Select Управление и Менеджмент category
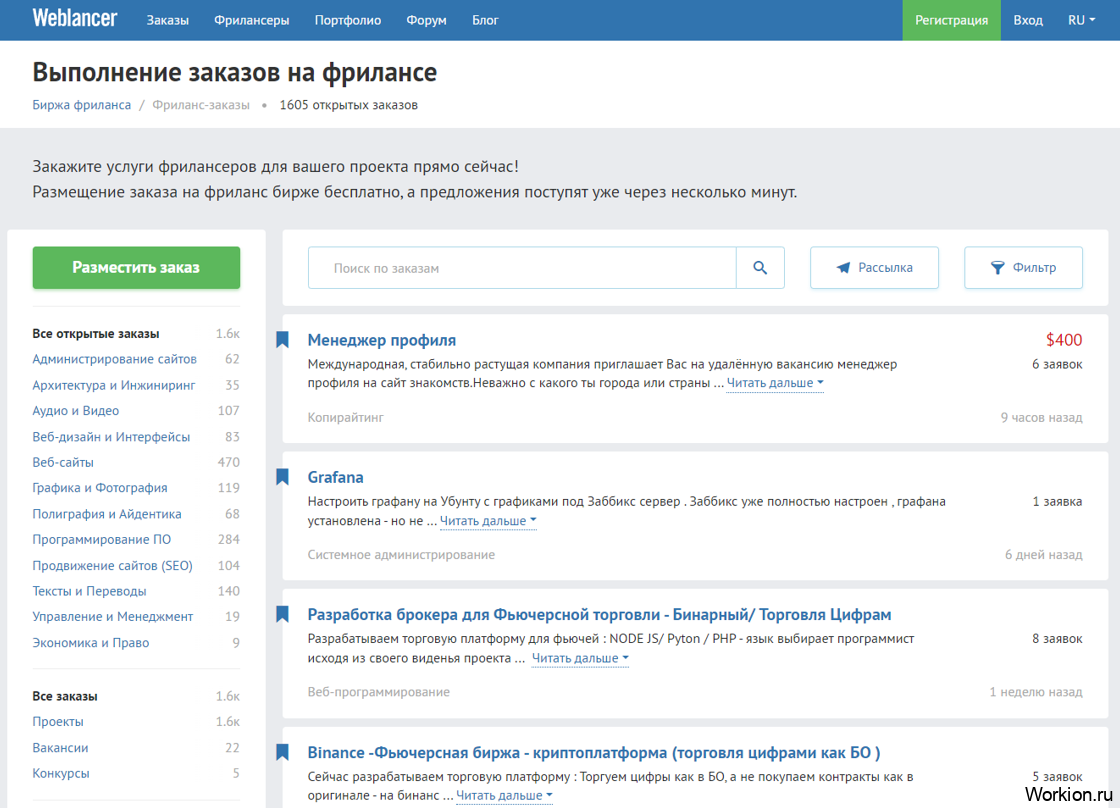This screenshot has width=1120, height=808. (x=113, y=617)
